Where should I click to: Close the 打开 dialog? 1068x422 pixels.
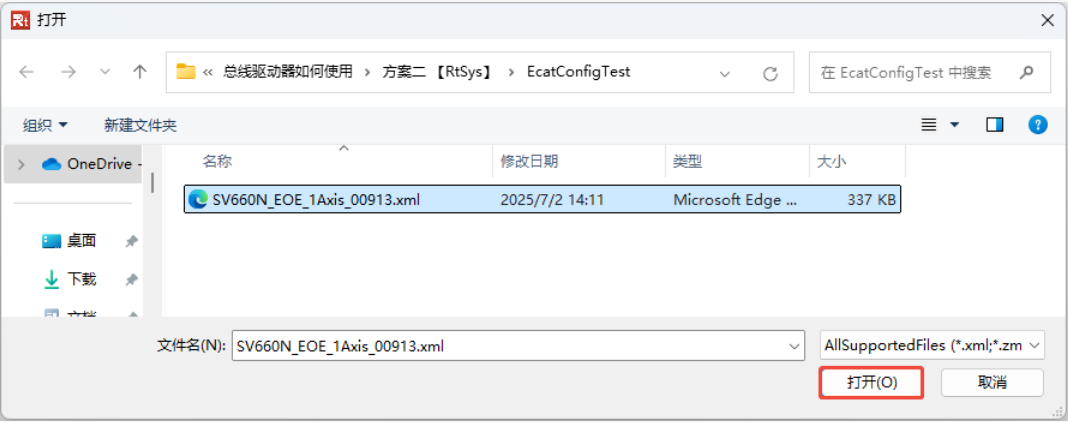[1048, 20]
